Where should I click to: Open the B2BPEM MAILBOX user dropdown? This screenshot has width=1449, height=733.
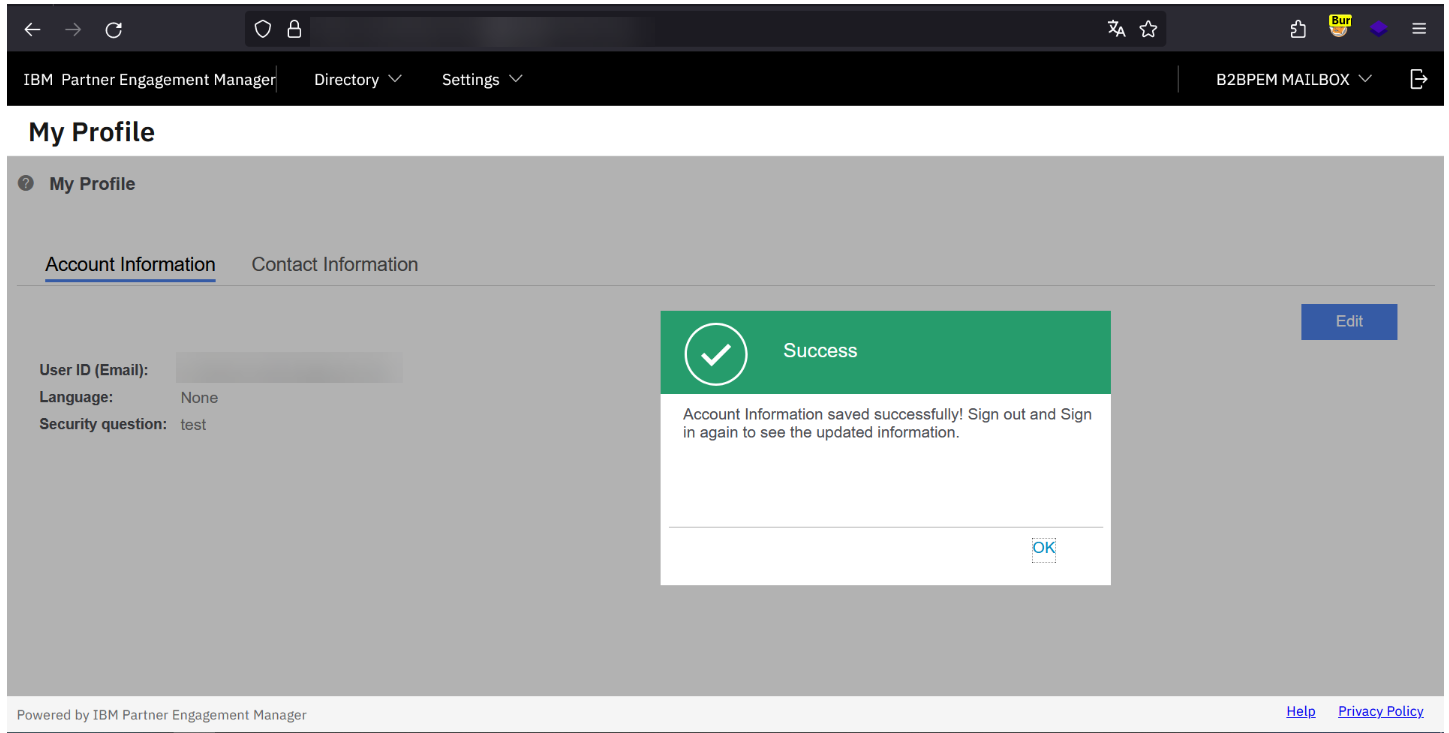(1293, 79)
